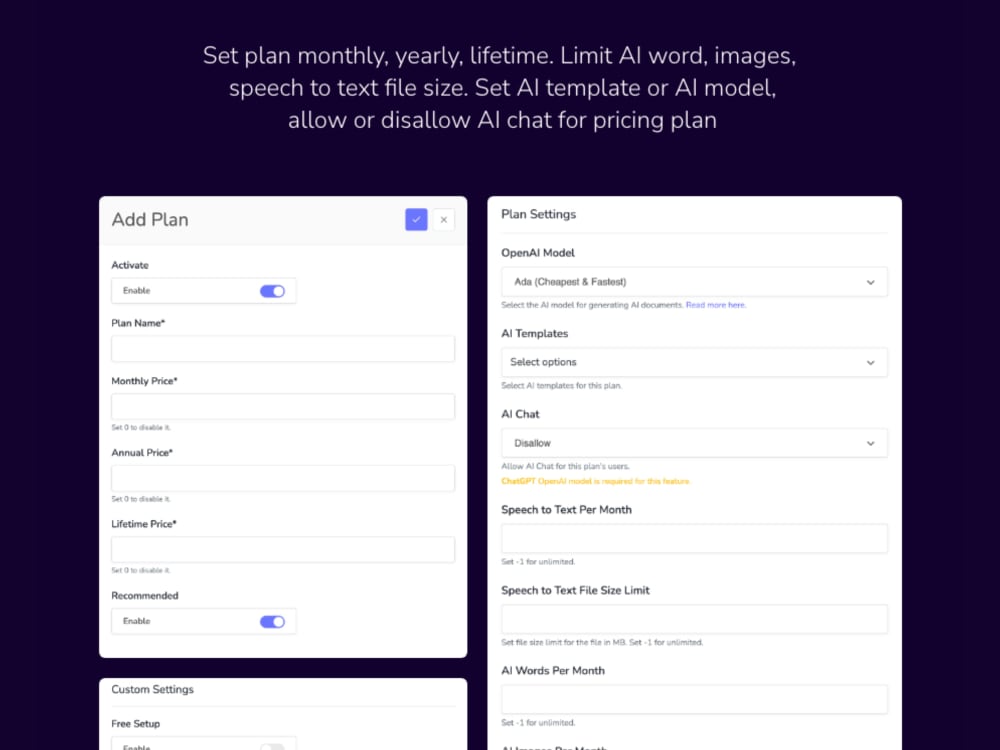Viewport: 1000px width, 750px height.
Task: Enable the Free Setup toggle
Action: (x=271, y=747)
